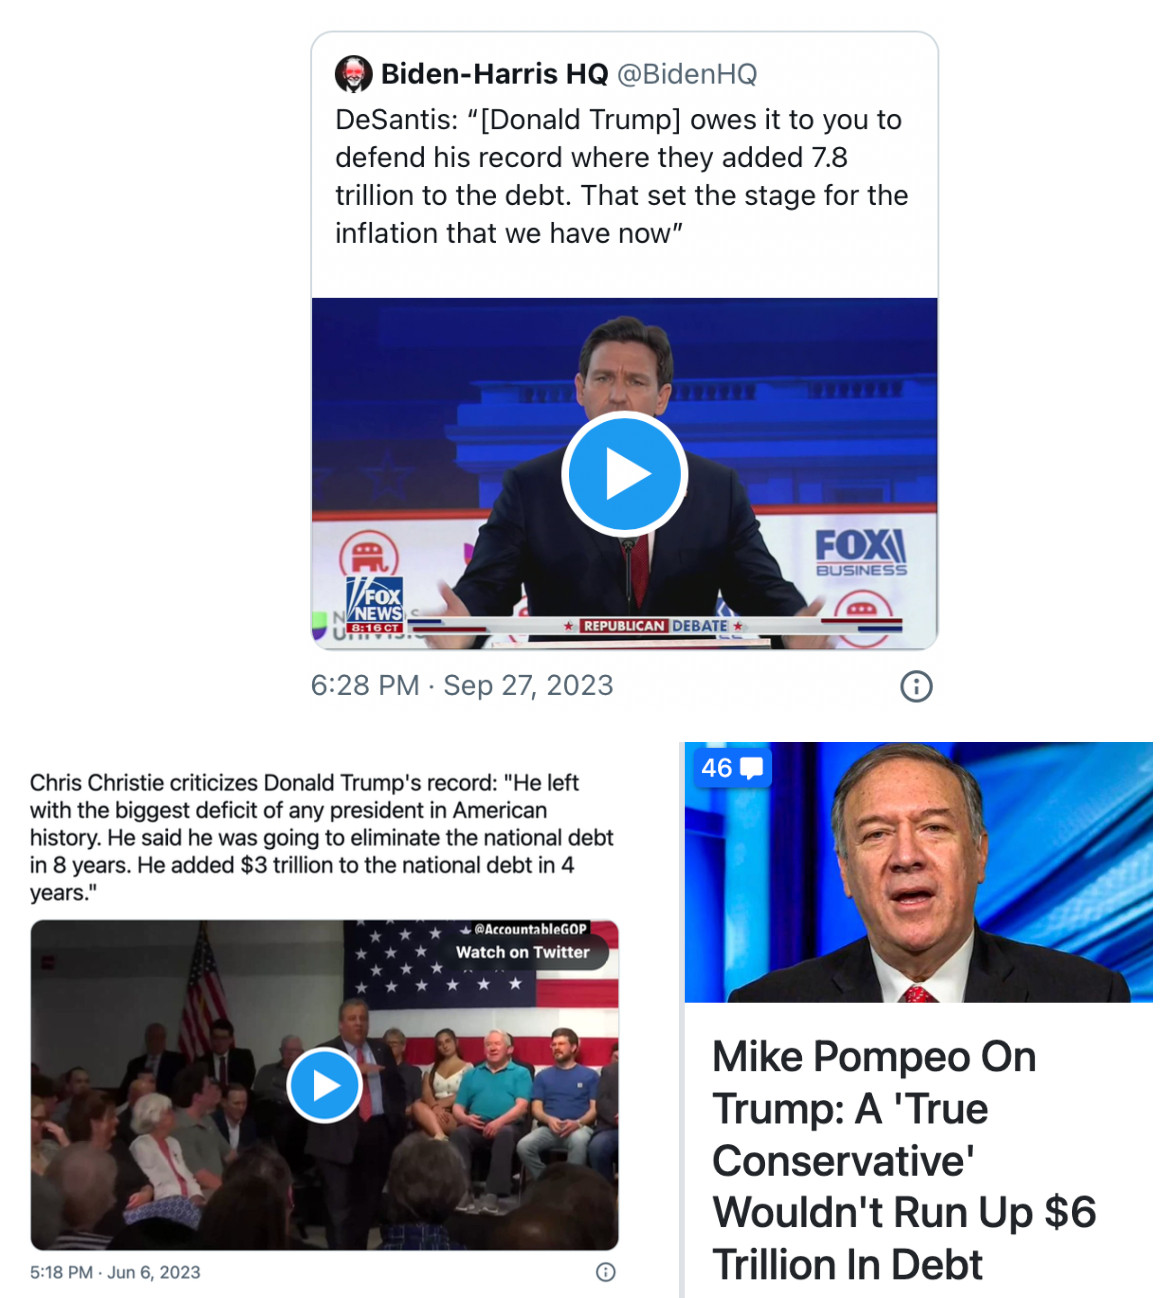Click the Republican Debate banner in the video

point(654,626)
